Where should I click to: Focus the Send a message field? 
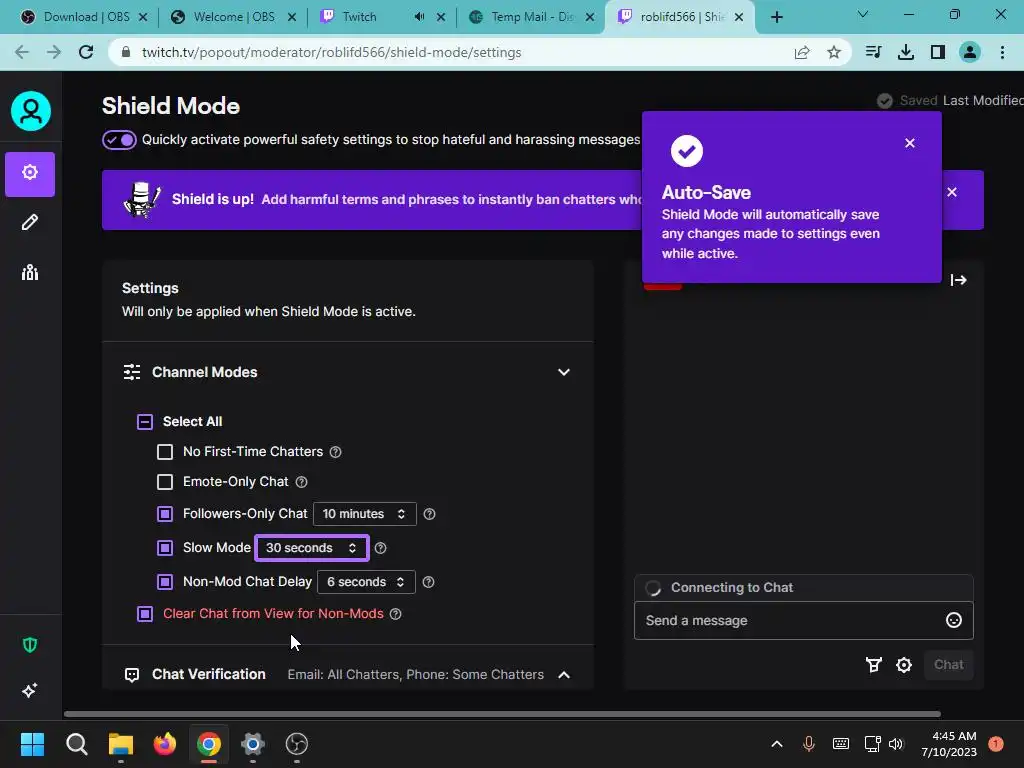click(x=803, y=620)
